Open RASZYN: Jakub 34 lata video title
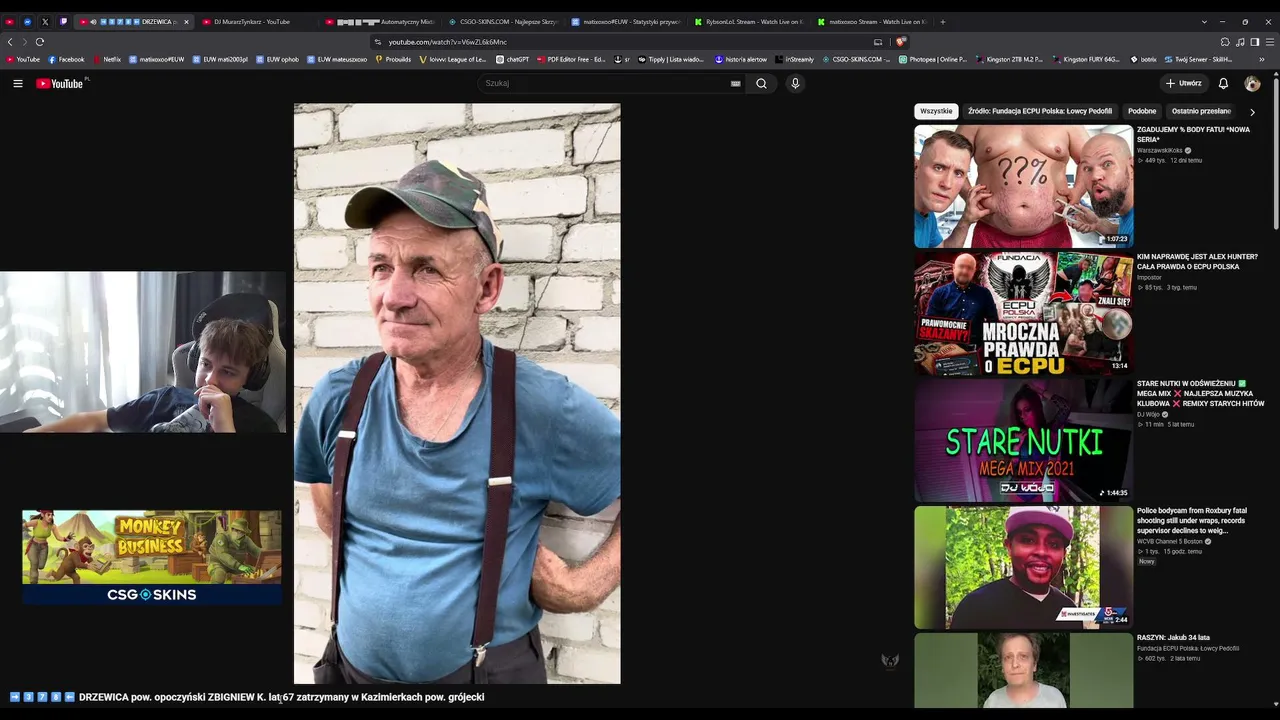The image size is (1280, 720). pyautogui.click(x=1173, y=638)
